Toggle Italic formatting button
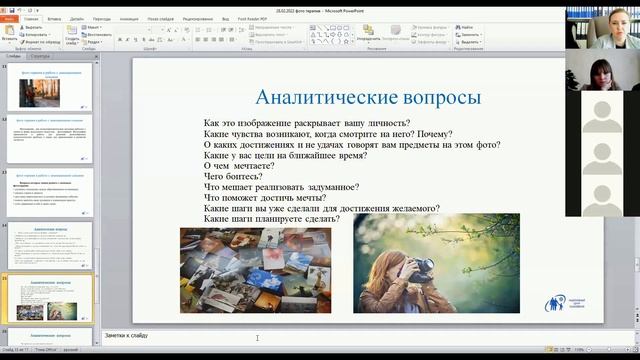Screen dimensions: 640x360 (x=127, y=40)
